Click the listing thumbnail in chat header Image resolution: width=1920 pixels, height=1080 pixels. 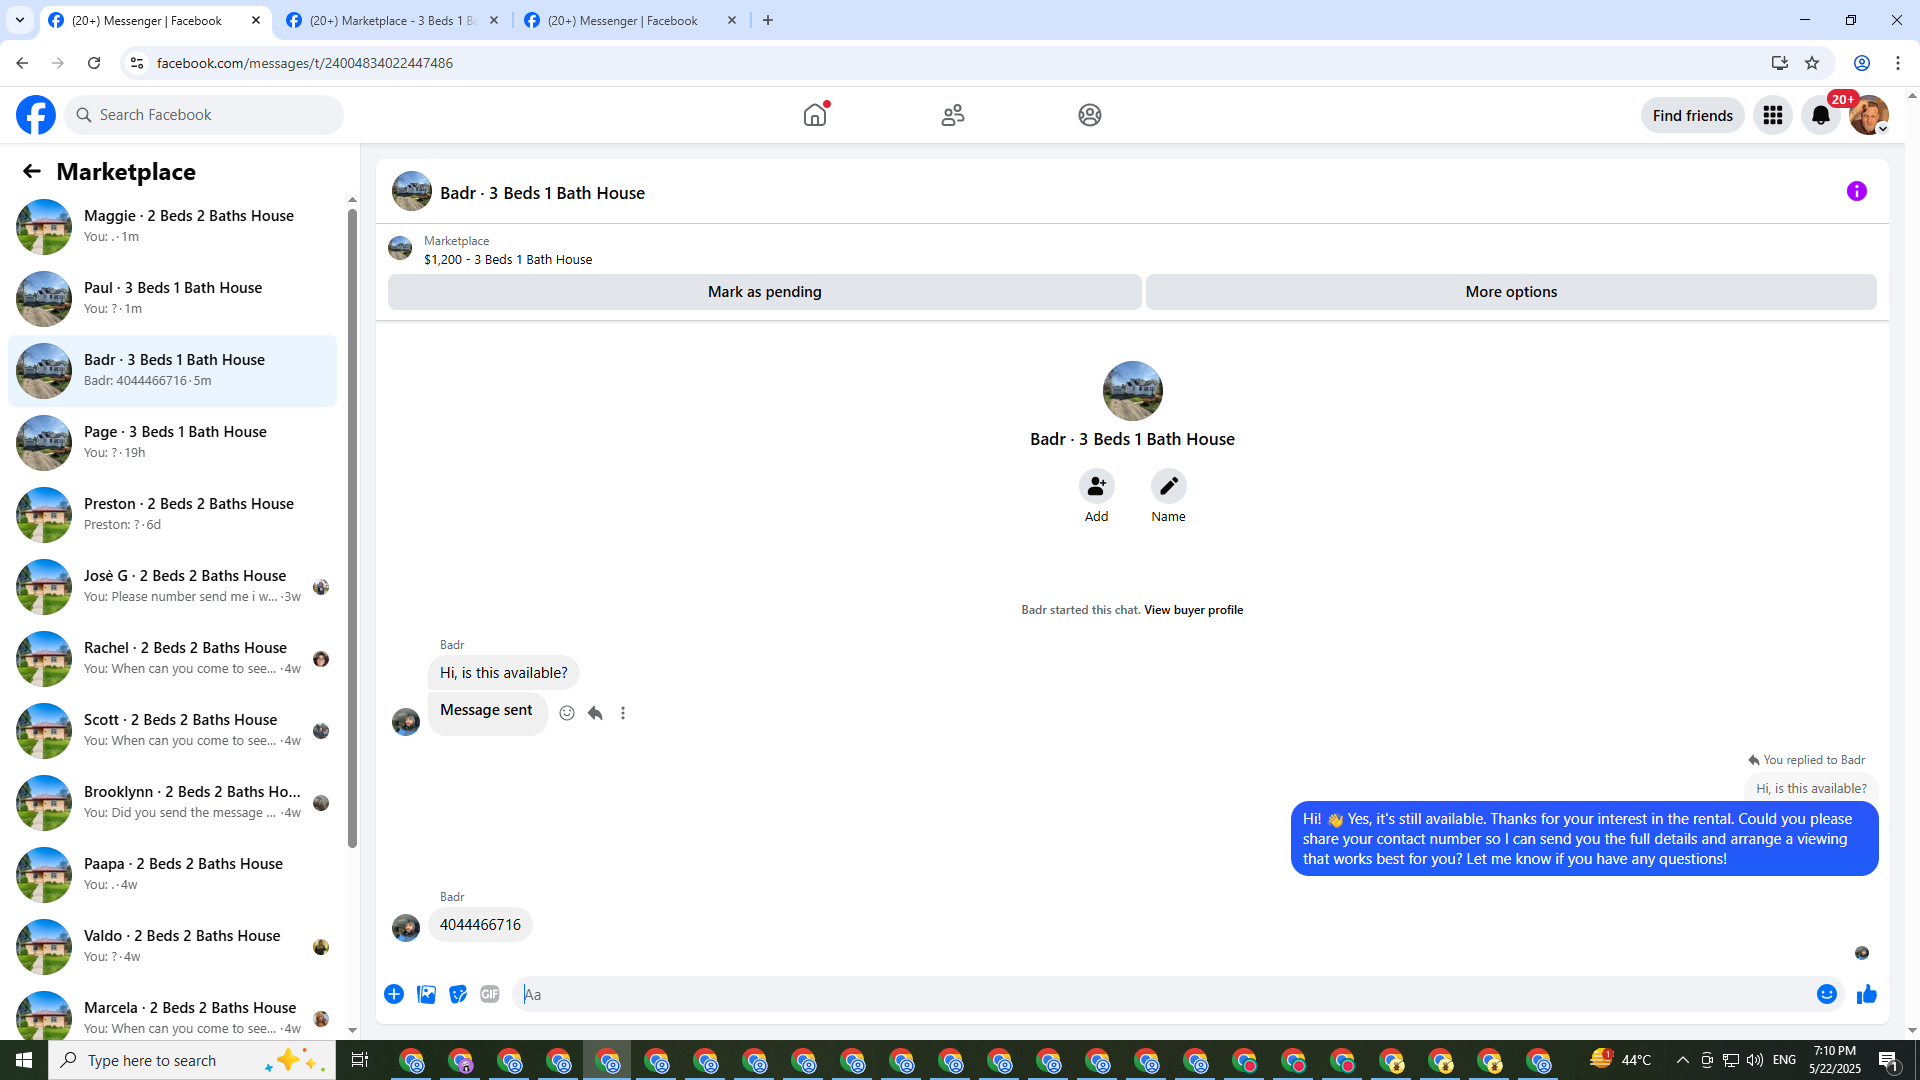[412, 191]
